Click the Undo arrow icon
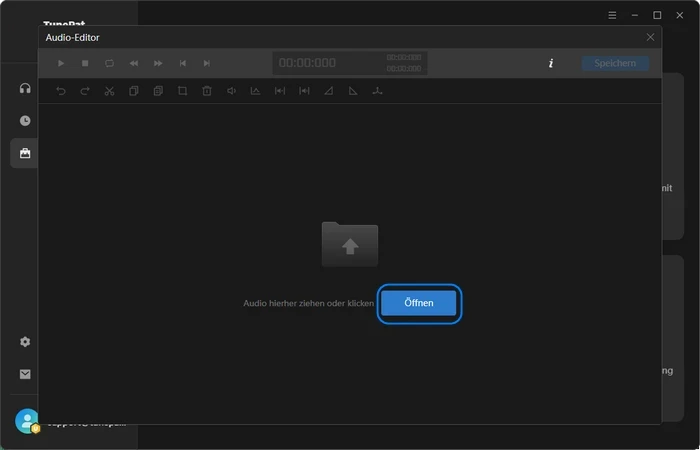 61,91
